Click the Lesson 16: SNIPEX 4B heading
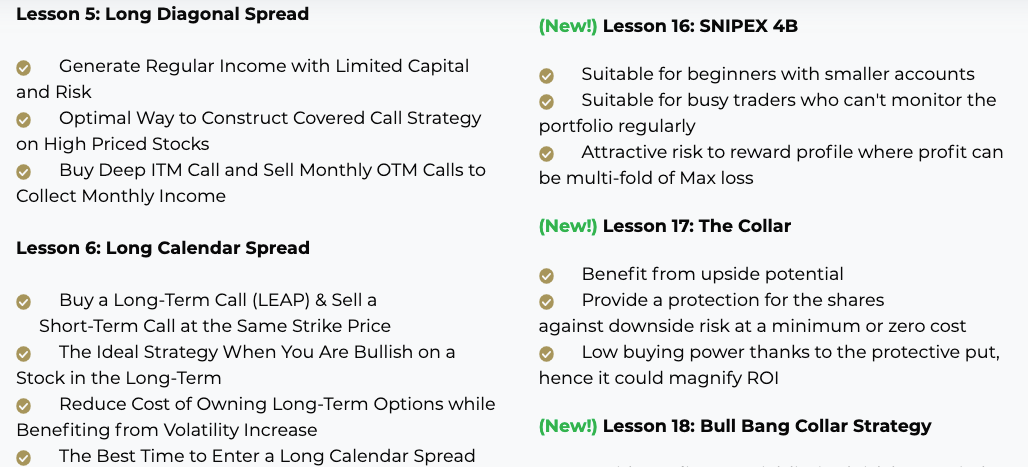The width and height of the screenshot is (1028, 467). click(x=700, y=26)
